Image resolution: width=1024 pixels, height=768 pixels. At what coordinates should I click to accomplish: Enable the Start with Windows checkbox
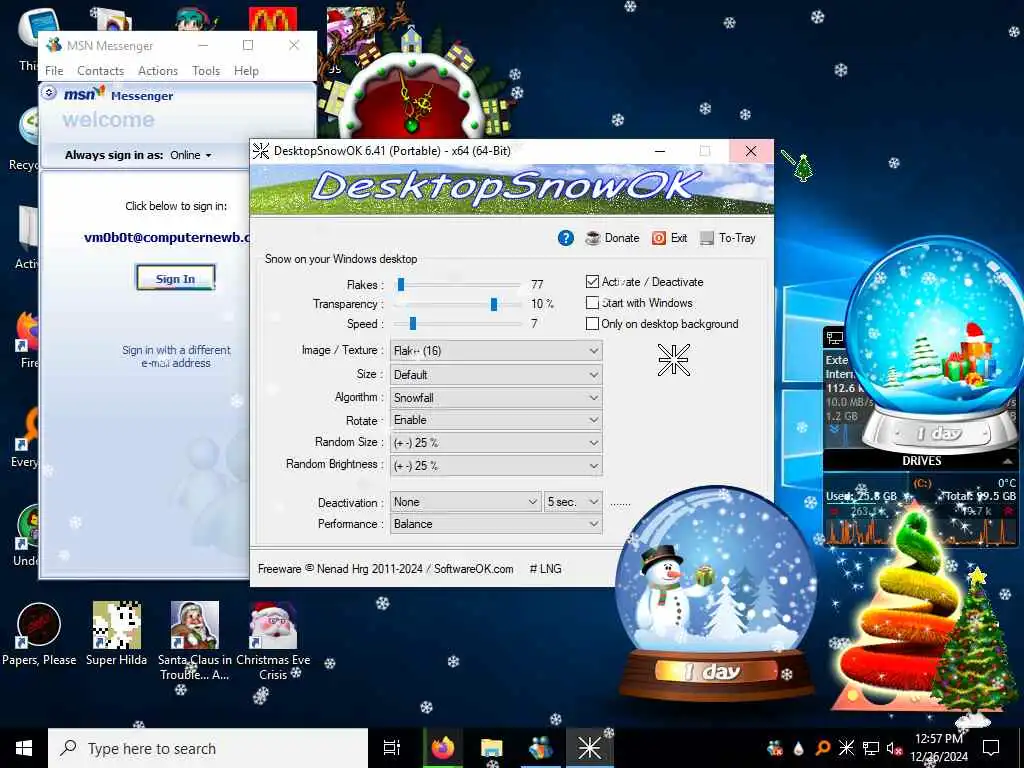[592, 303]
